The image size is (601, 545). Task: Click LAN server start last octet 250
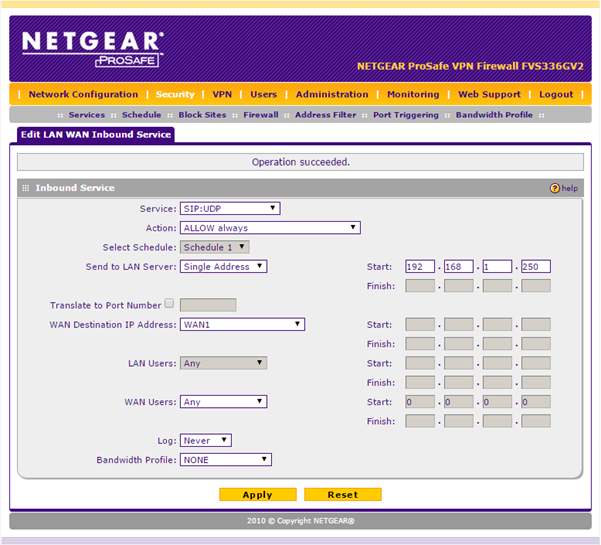pyautogui.click(x=536, y=266)
